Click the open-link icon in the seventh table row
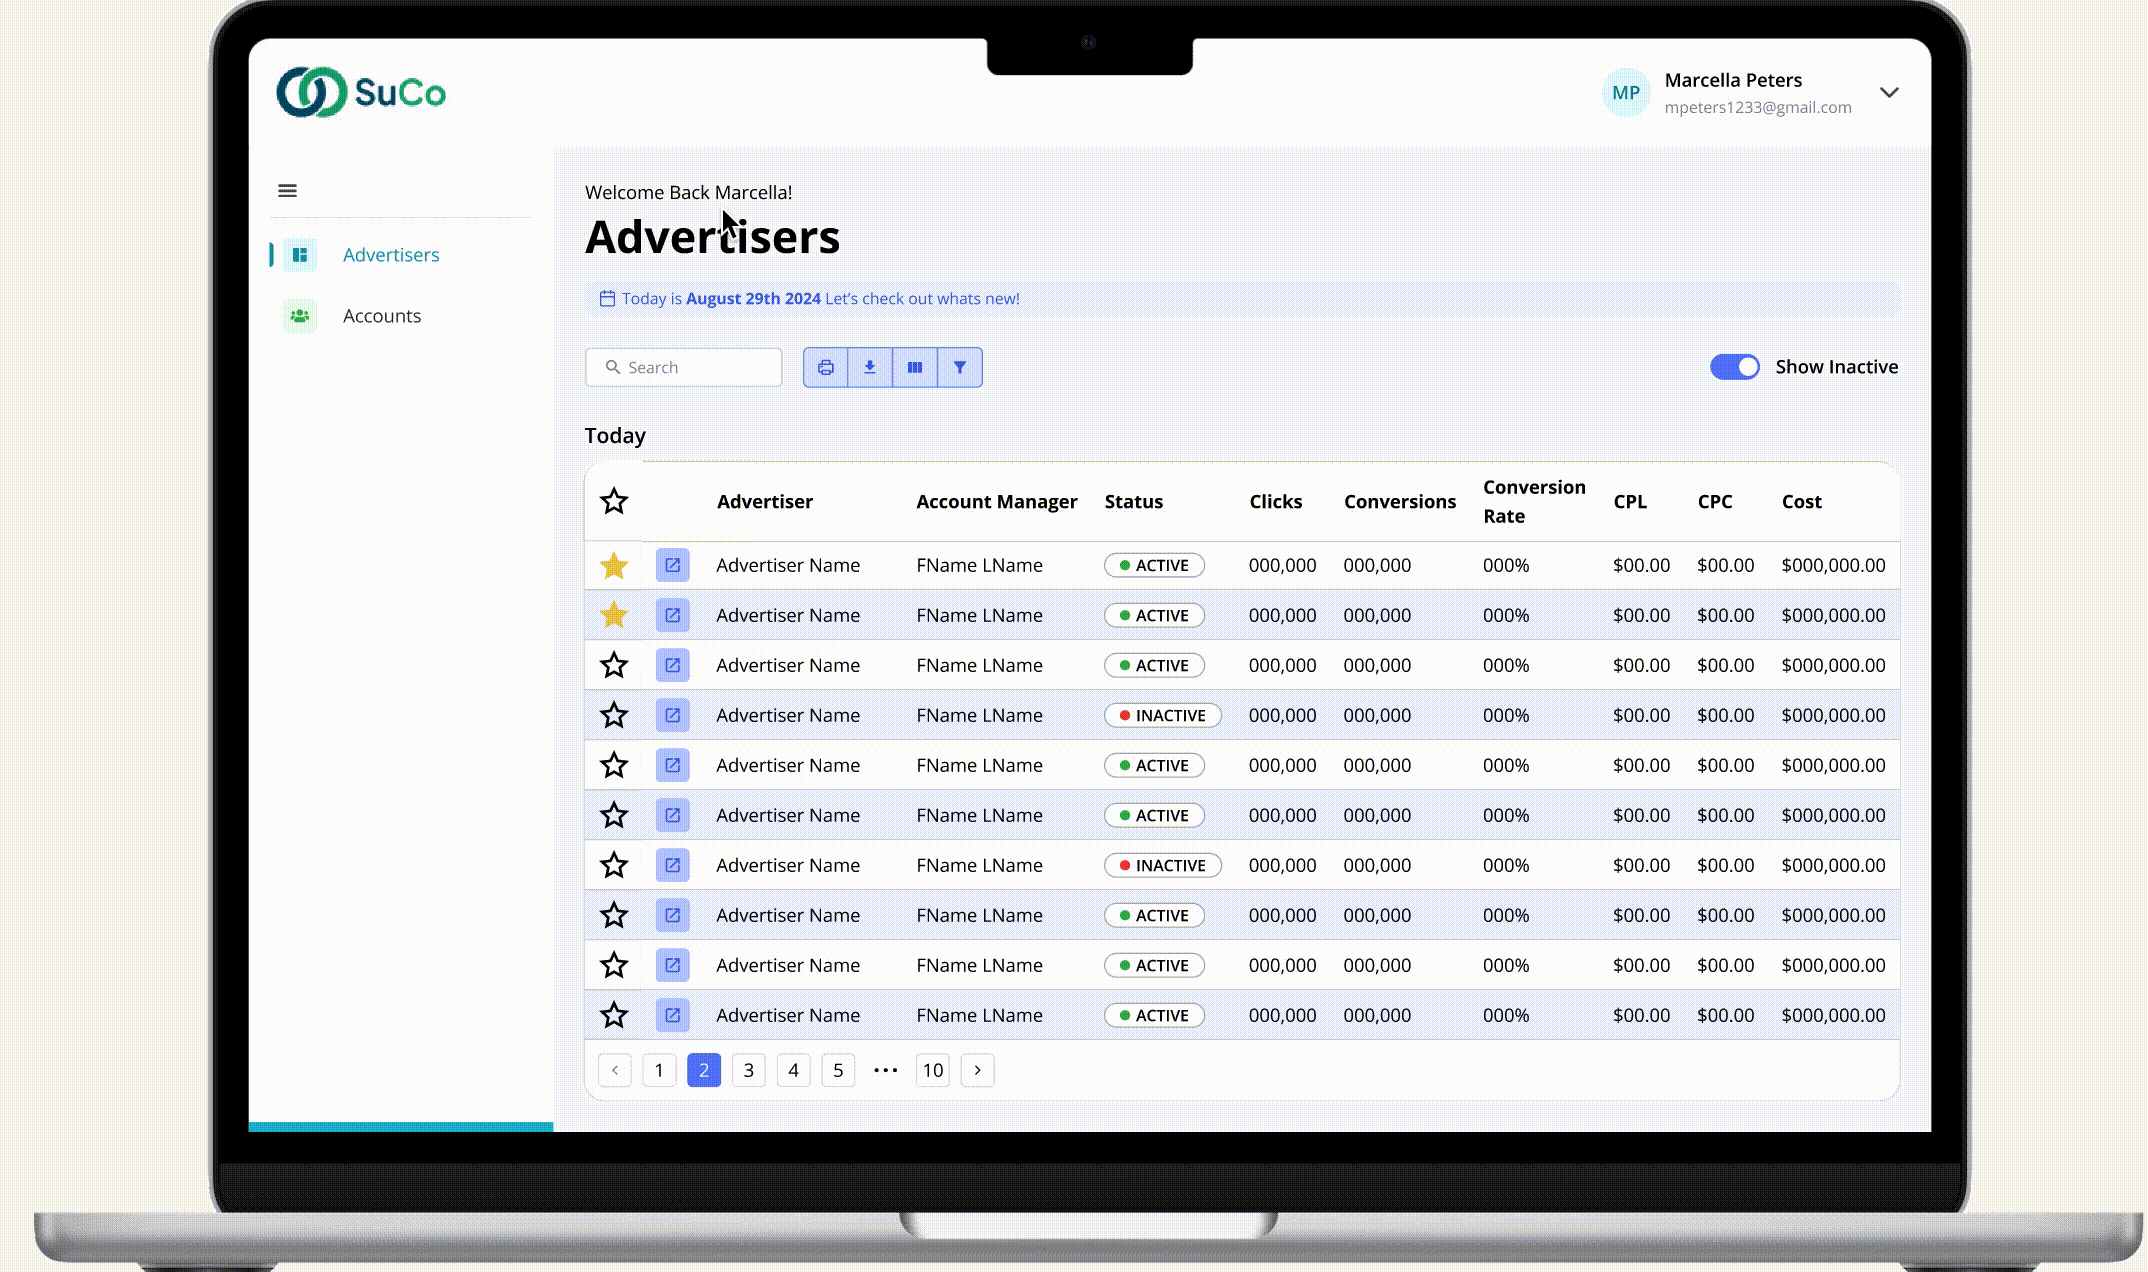The image size is (2148, 1272). click(x=673, y=865)
